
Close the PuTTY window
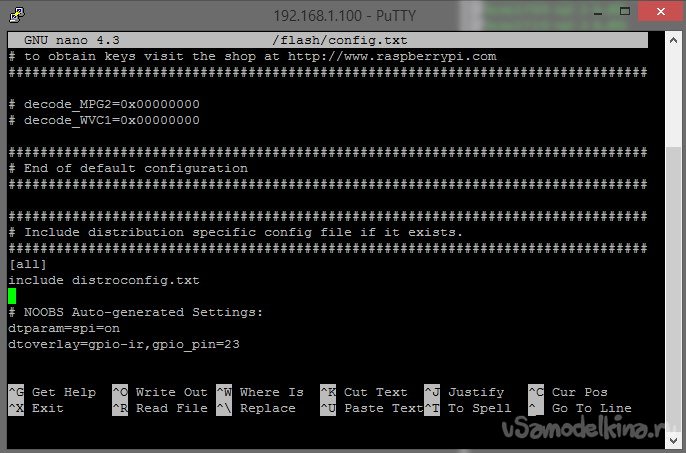[x=661, y=12]
